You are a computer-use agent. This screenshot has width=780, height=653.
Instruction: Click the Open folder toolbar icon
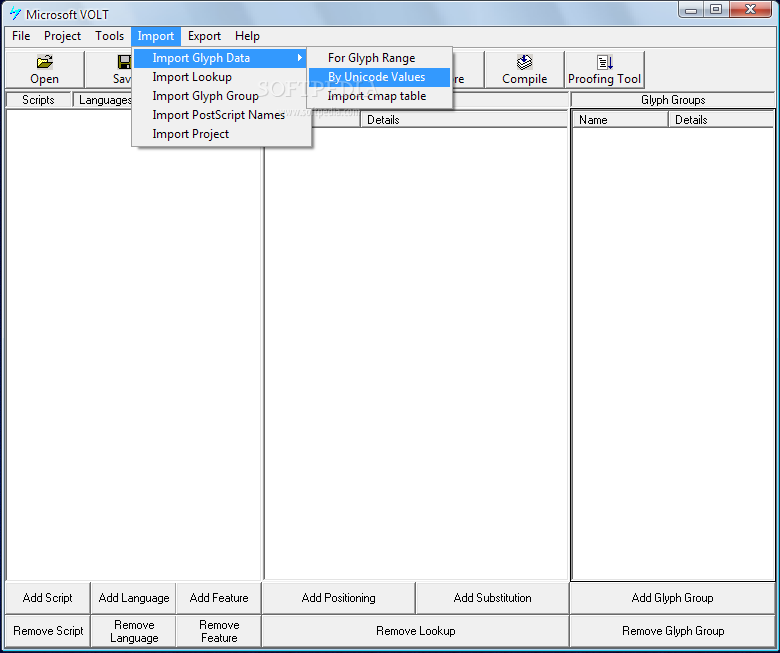coord(44,62)
